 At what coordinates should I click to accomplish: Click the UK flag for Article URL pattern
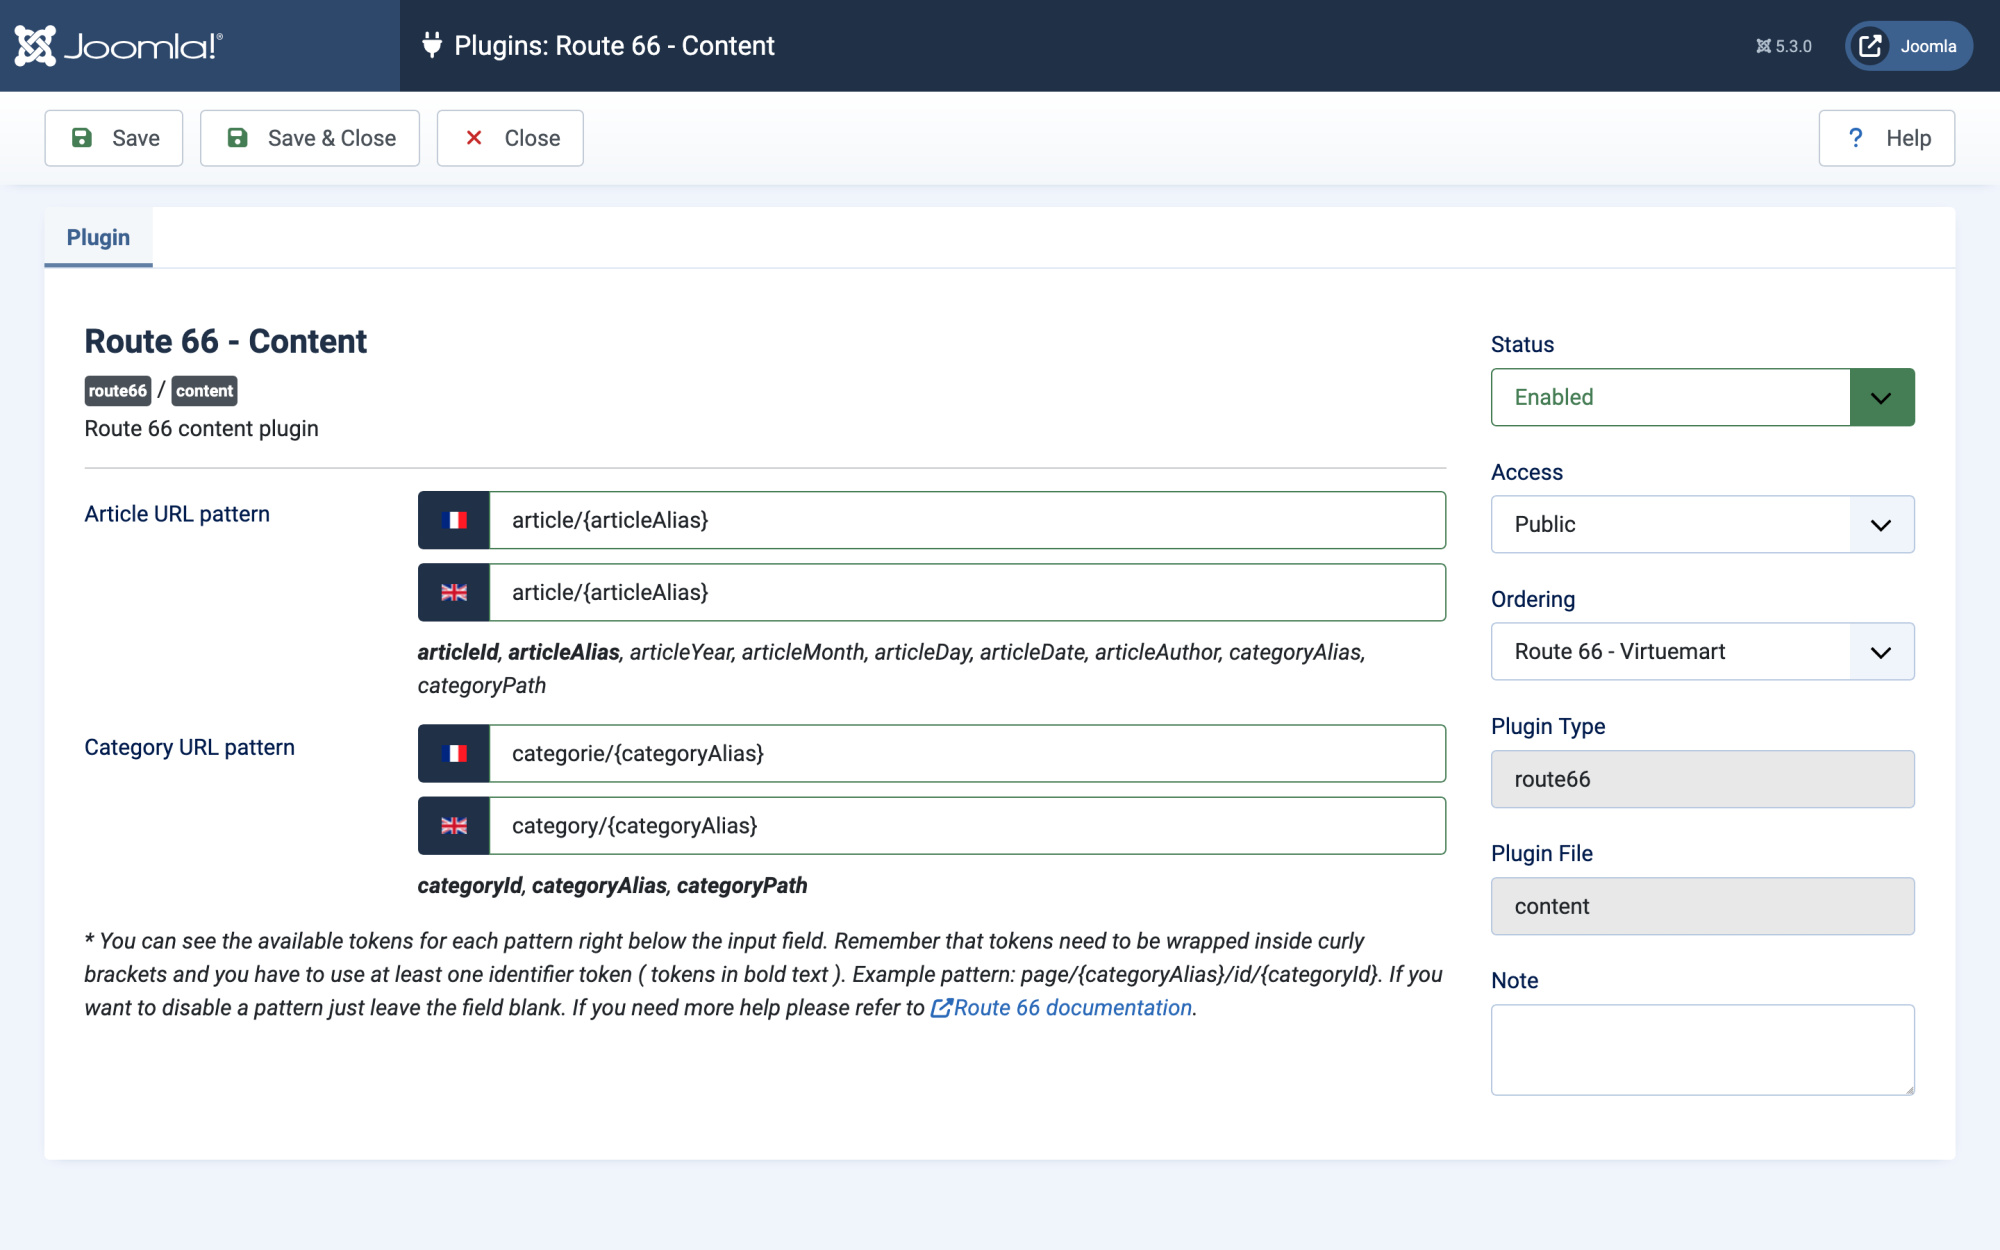(x=454, y=592)
